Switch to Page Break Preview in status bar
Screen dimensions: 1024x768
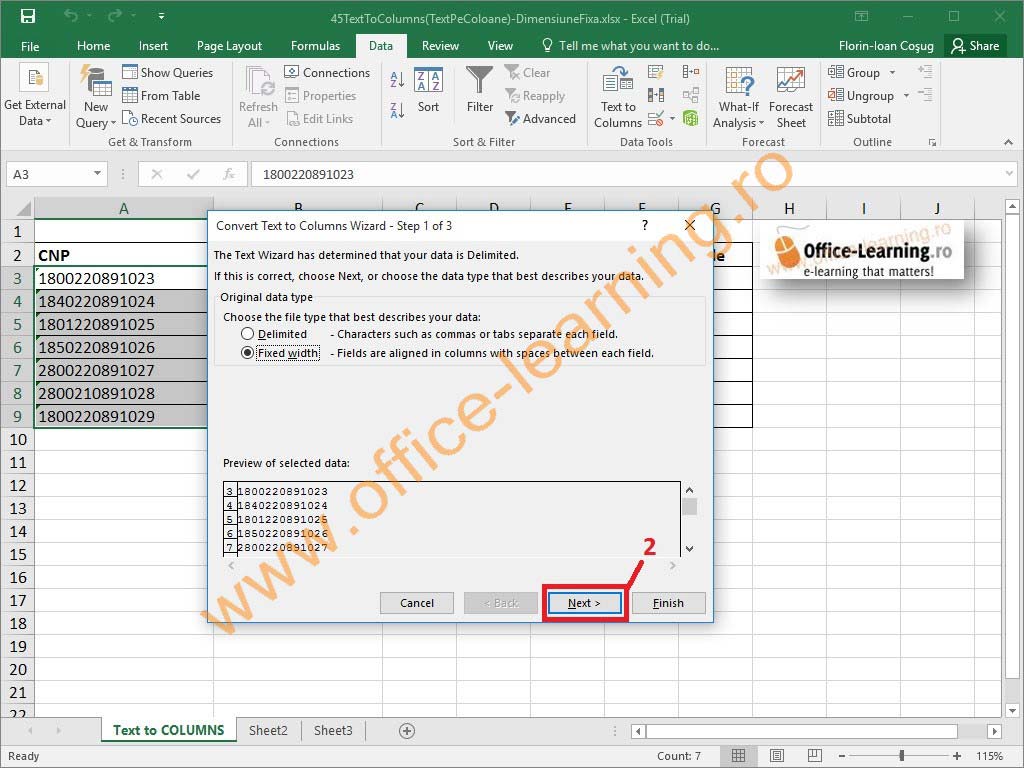coord(814,756)
